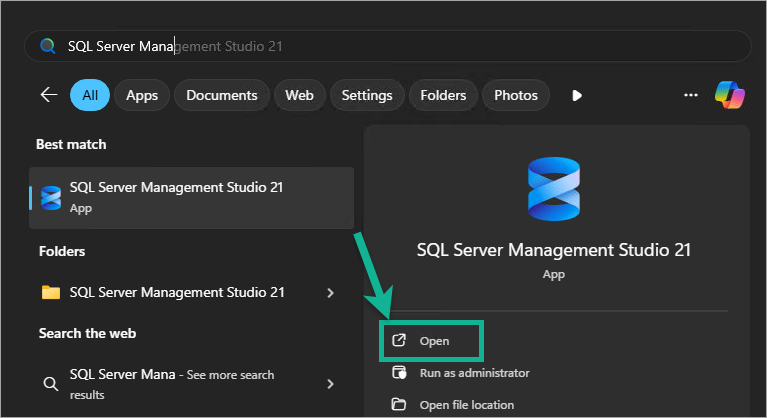Click the Folders section heading
Screen dimensions: 767x418
[x=62, y=251]
